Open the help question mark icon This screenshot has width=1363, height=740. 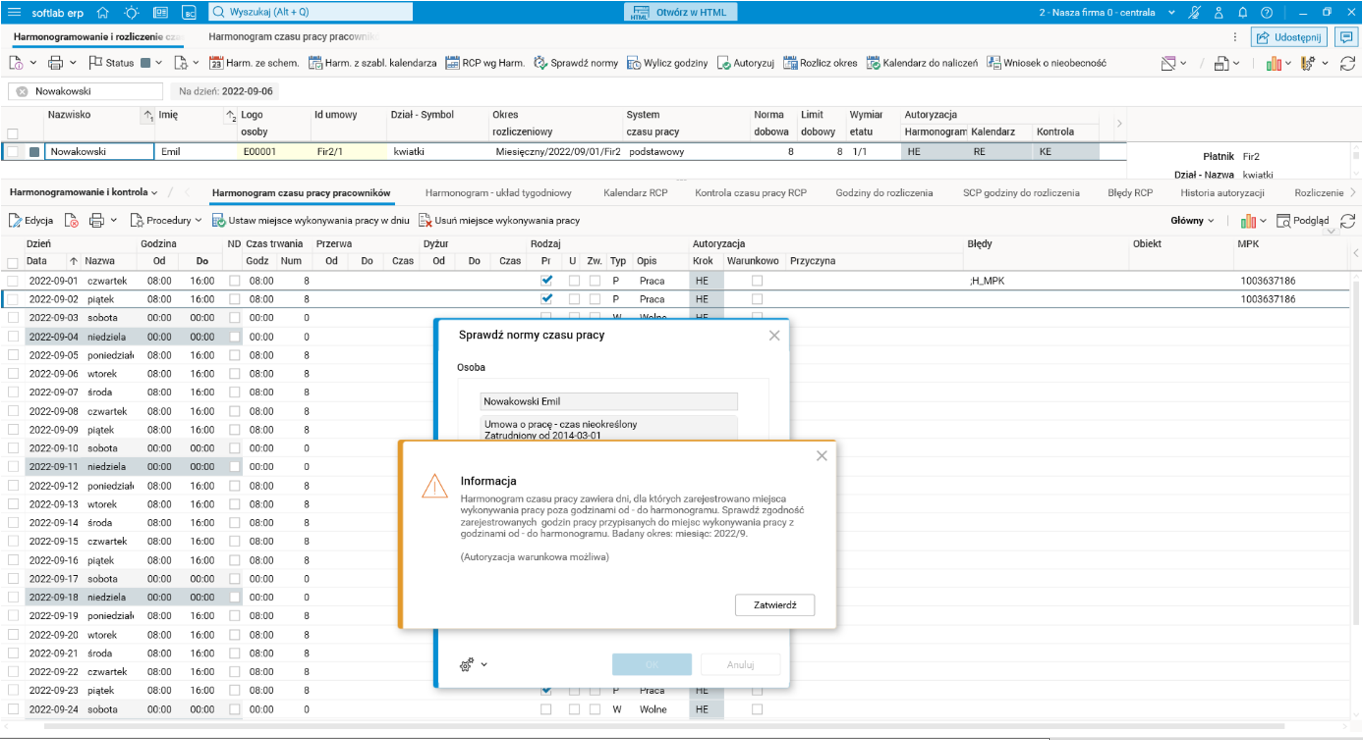[x=1267, y=13]
